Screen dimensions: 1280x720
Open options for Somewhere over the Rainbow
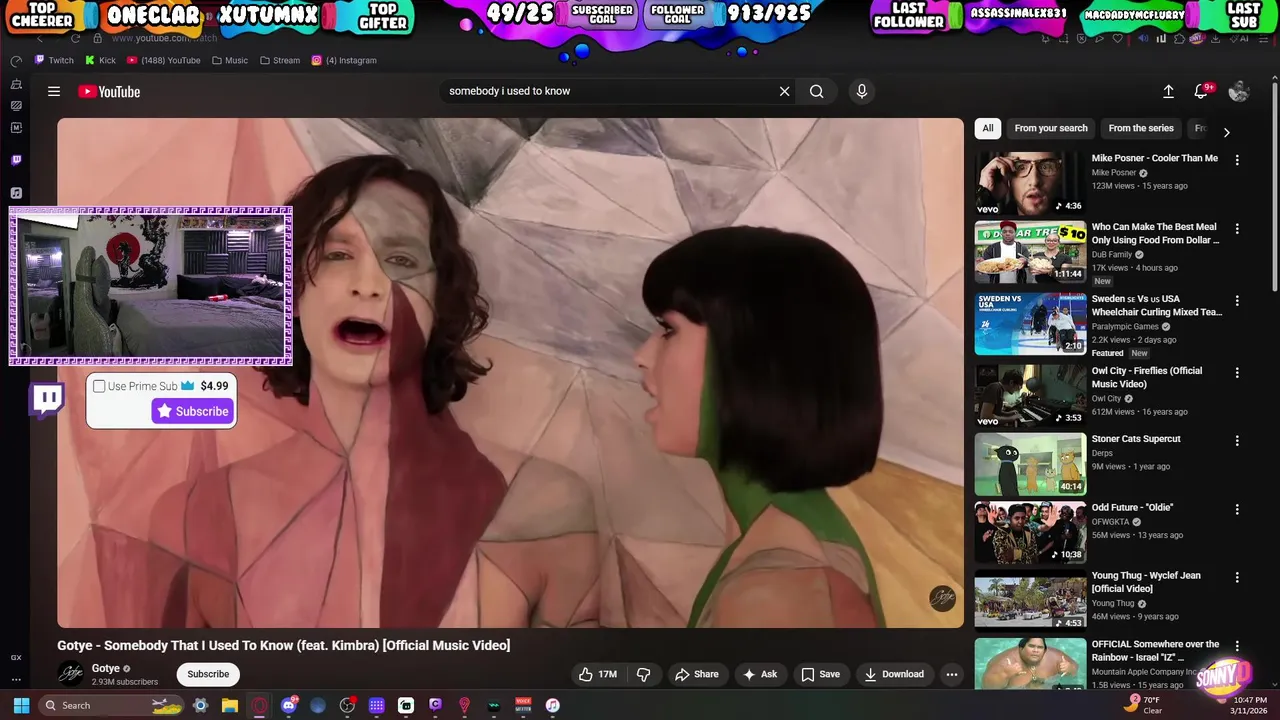click(1237, 646)
